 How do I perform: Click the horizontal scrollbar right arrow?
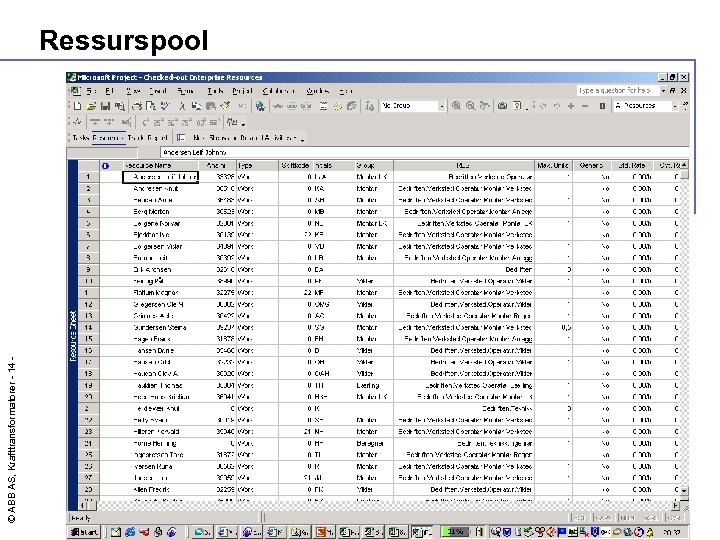click(x=675, y=506)
